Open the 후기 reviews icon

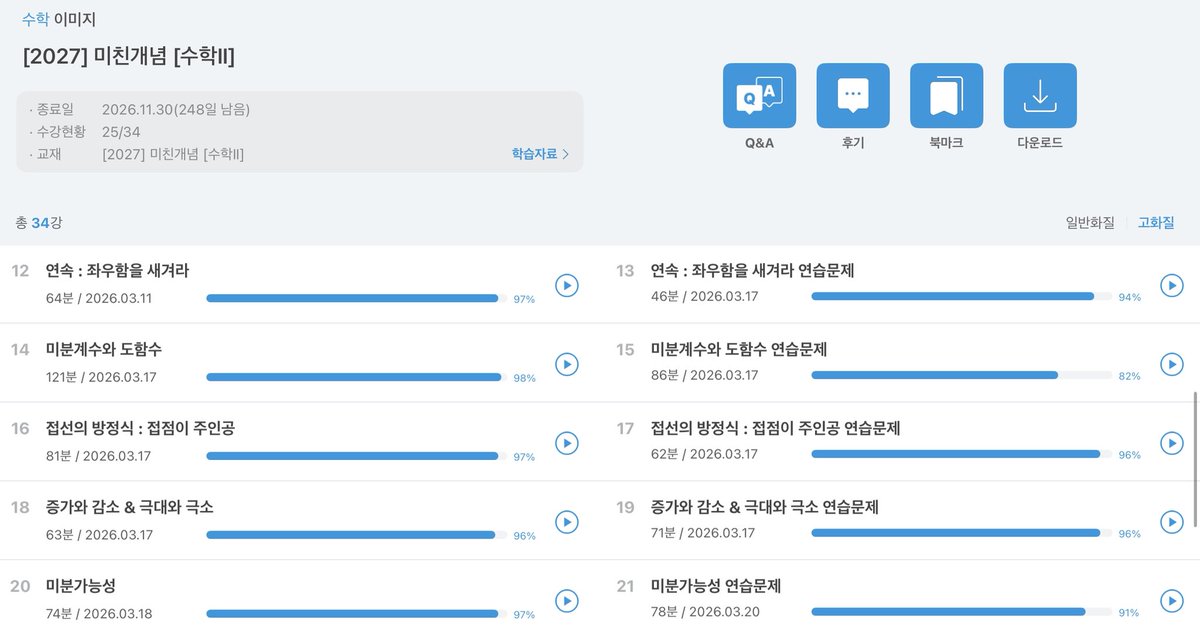[x=853, y=96]
